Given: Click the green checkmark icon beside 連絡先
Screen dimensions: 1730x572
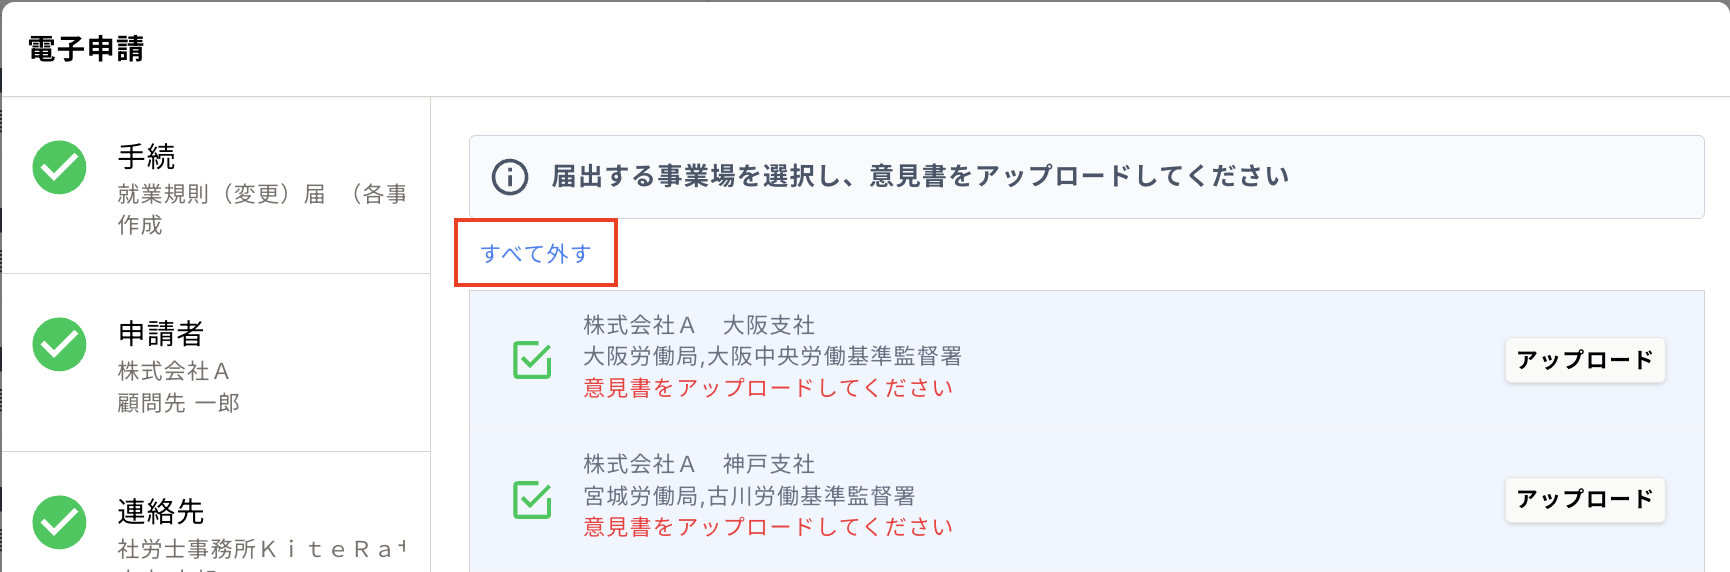Looking at the screenshot, I should 59,522.
